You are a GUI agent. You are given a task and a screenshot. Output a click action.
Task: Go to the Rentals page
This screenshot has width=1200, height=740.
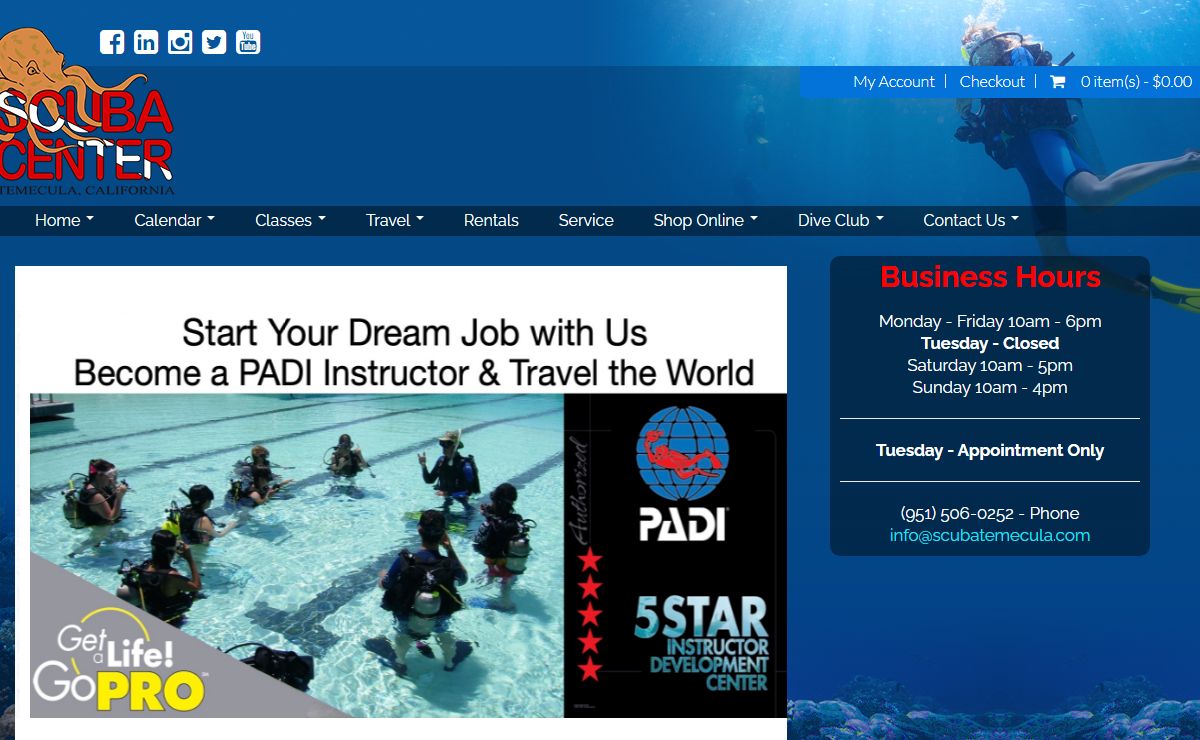click(491, 220)
